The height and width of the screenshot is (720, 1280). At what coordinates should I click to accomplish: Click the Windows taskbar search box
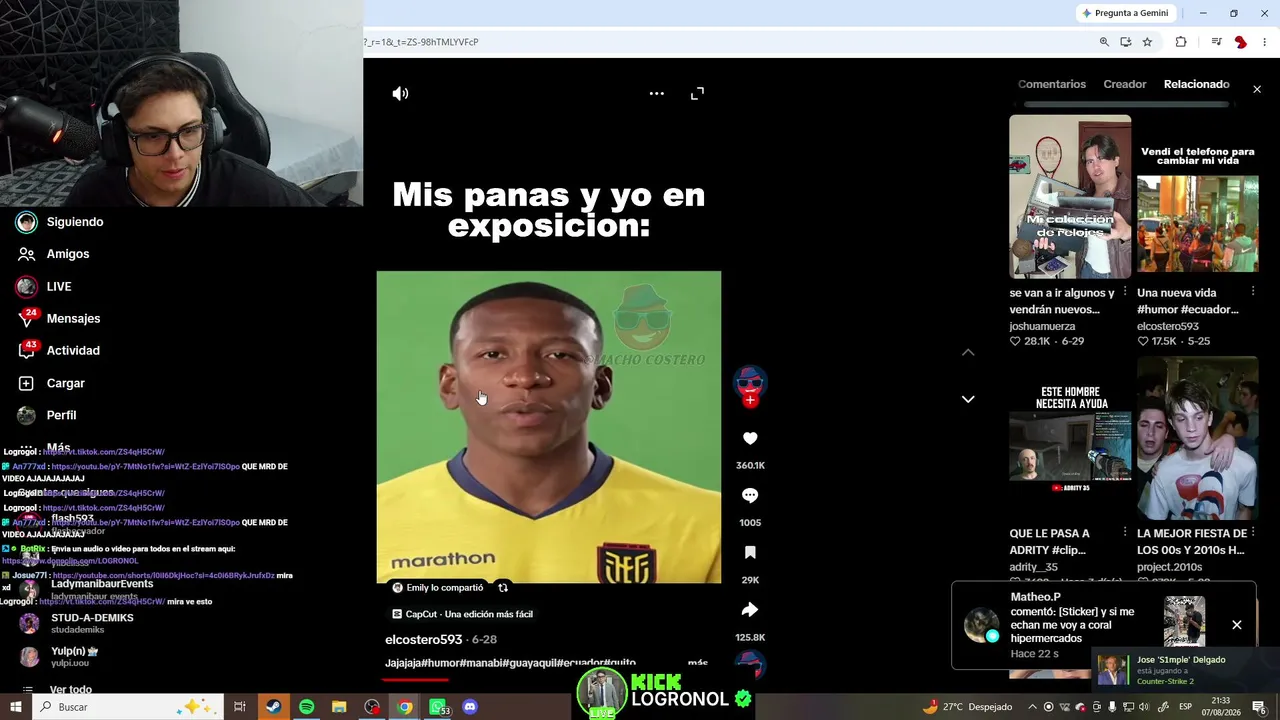(130, 707)
